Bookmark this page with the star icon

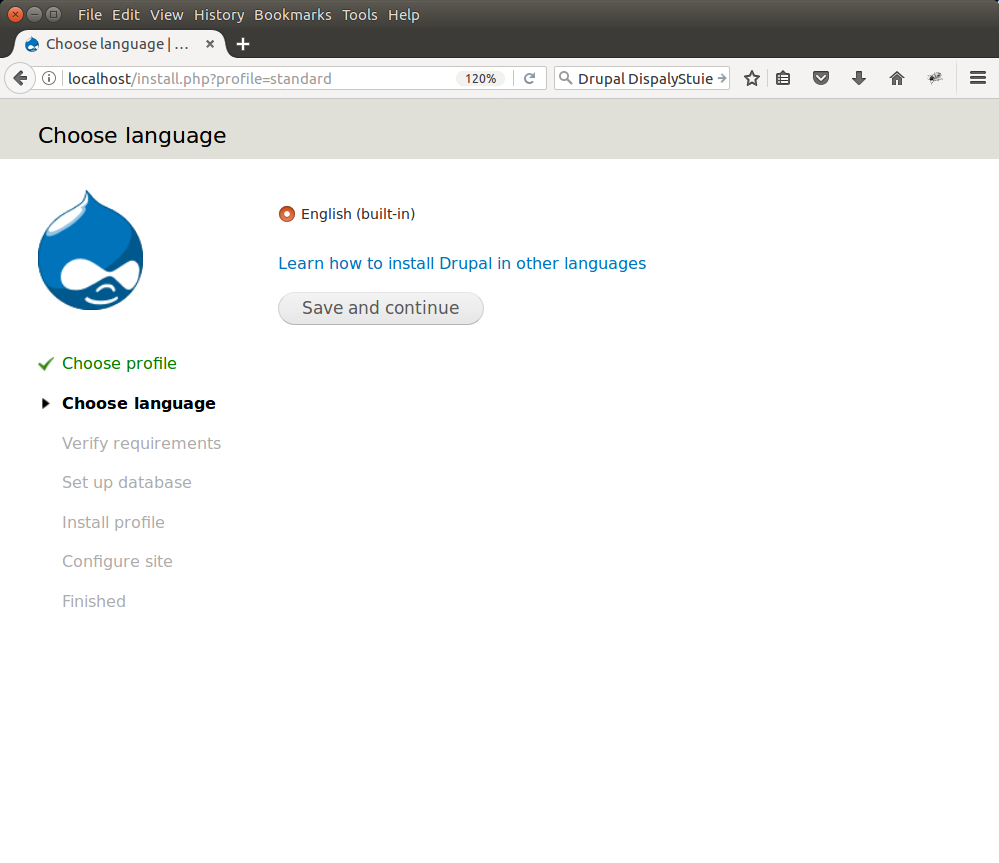752,78
